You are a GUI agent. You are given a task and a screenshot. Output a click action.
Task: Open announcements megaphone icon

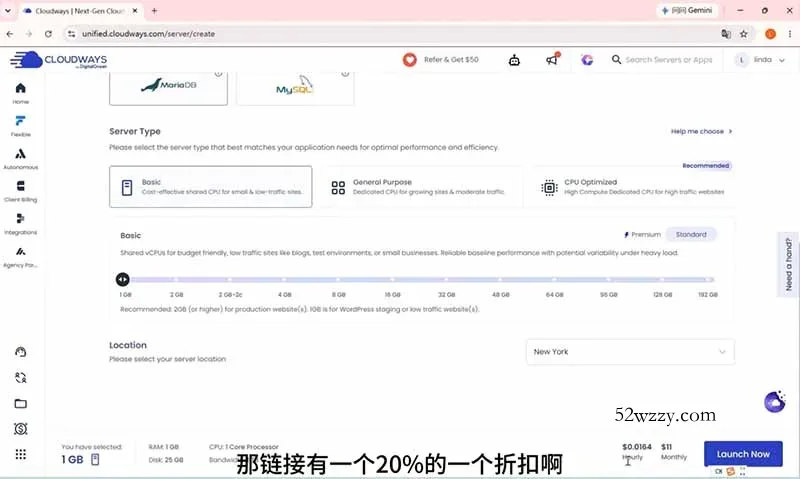point(552,59)
